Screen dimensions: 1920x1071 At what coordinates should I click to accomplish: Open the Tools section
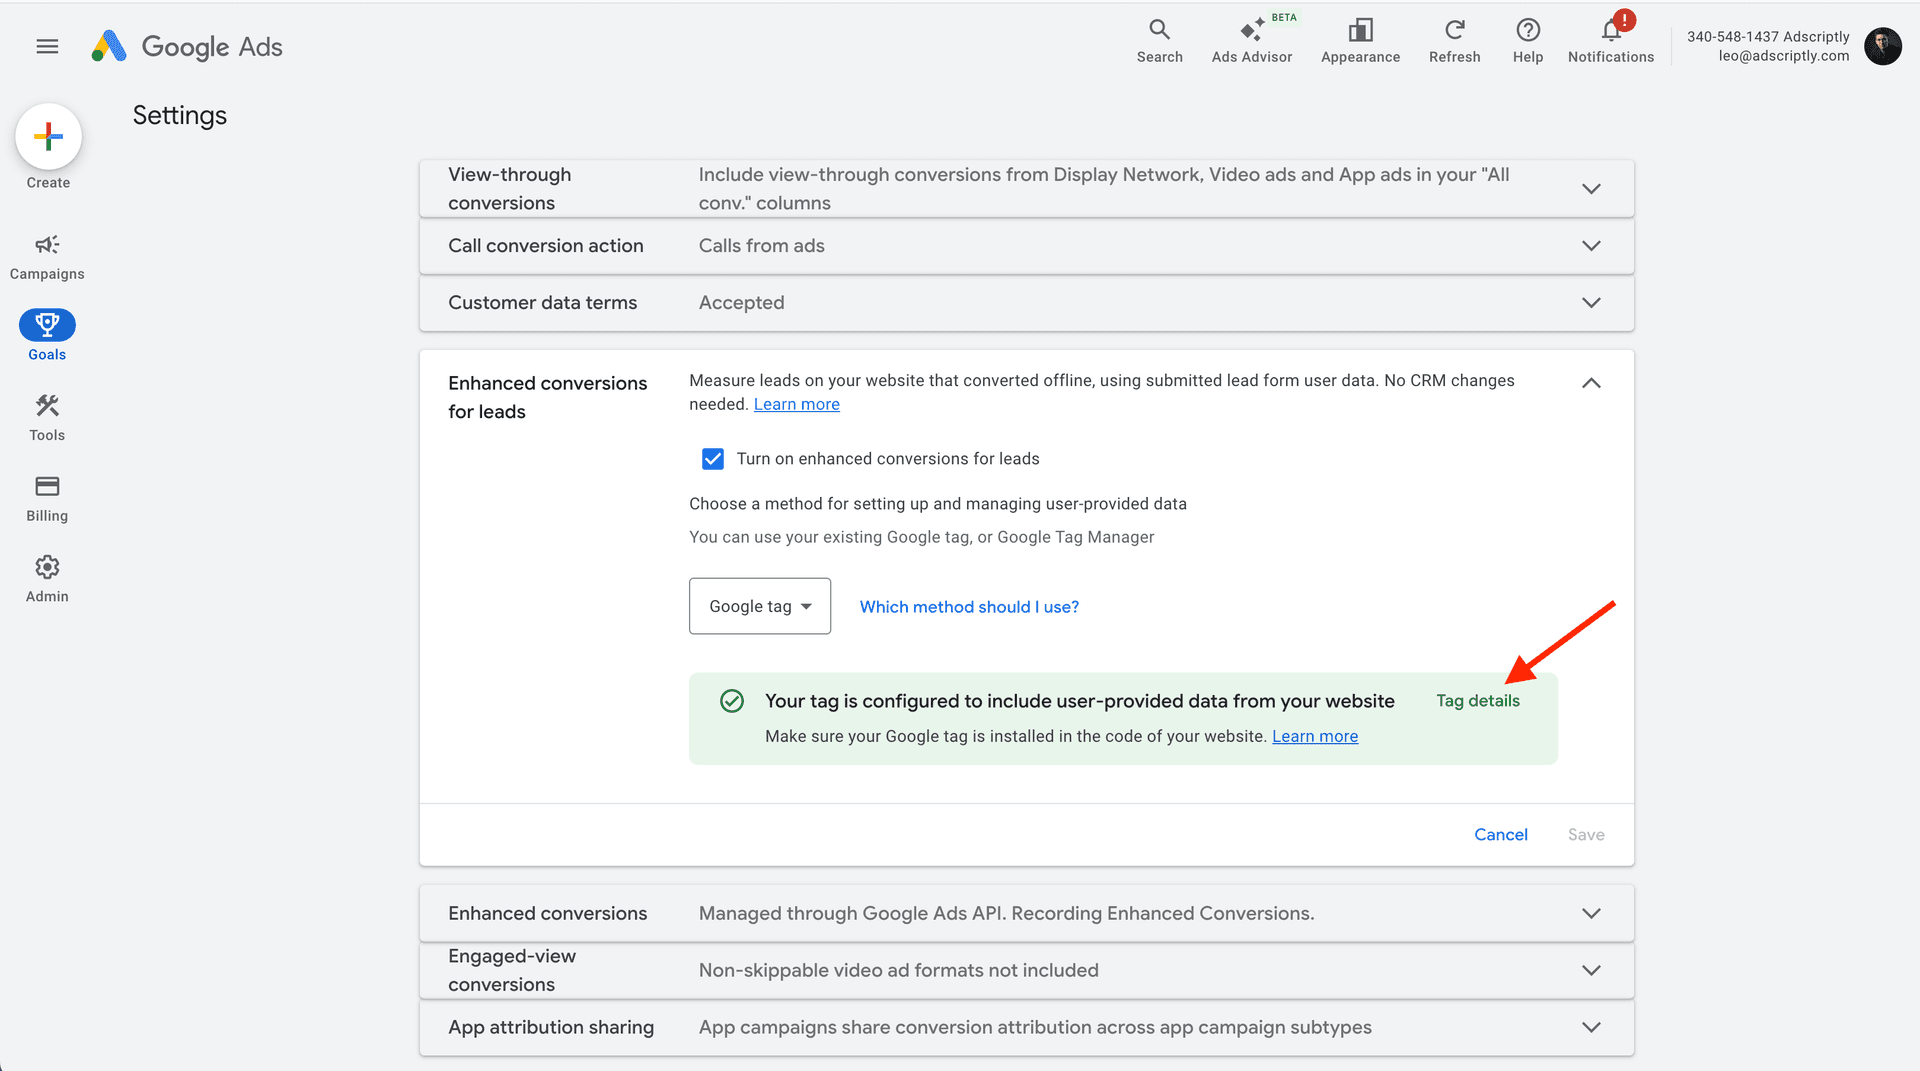tap(46, 417)
